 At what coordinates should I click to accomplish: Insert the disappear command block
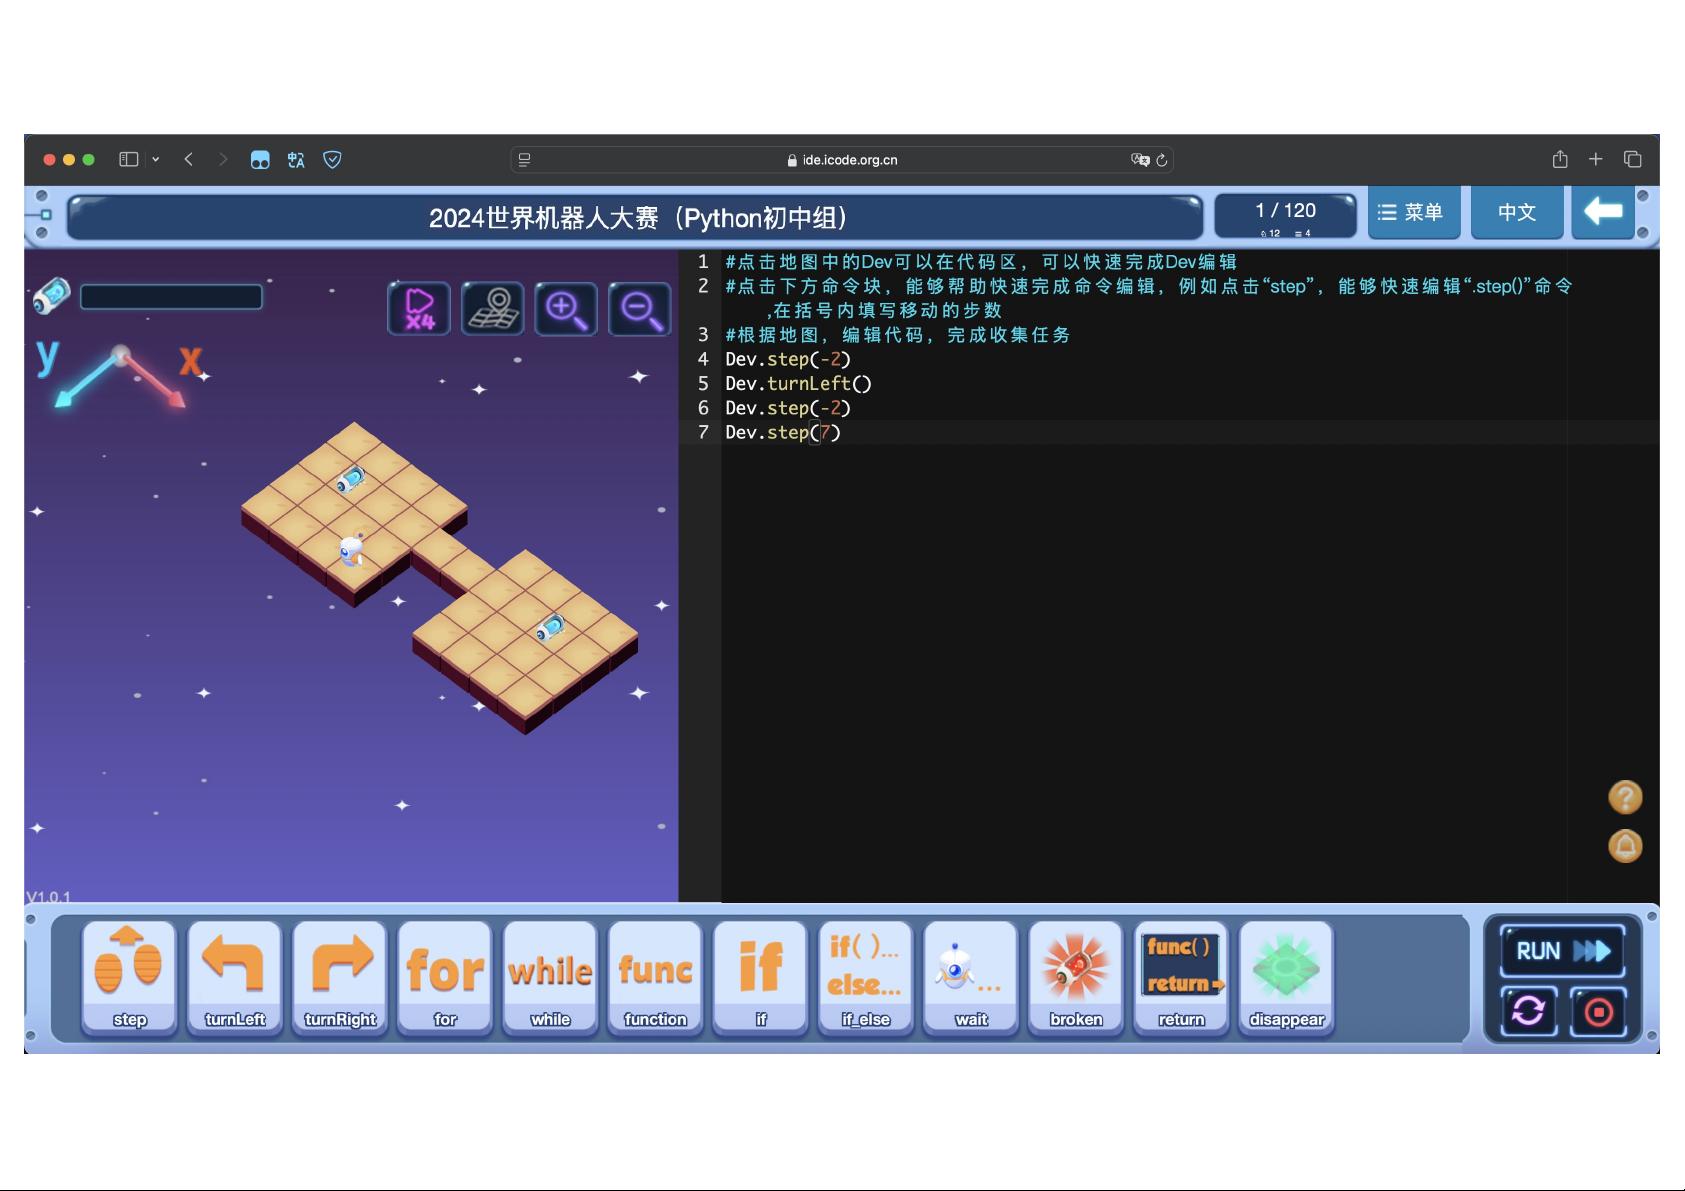point(1286,978)
